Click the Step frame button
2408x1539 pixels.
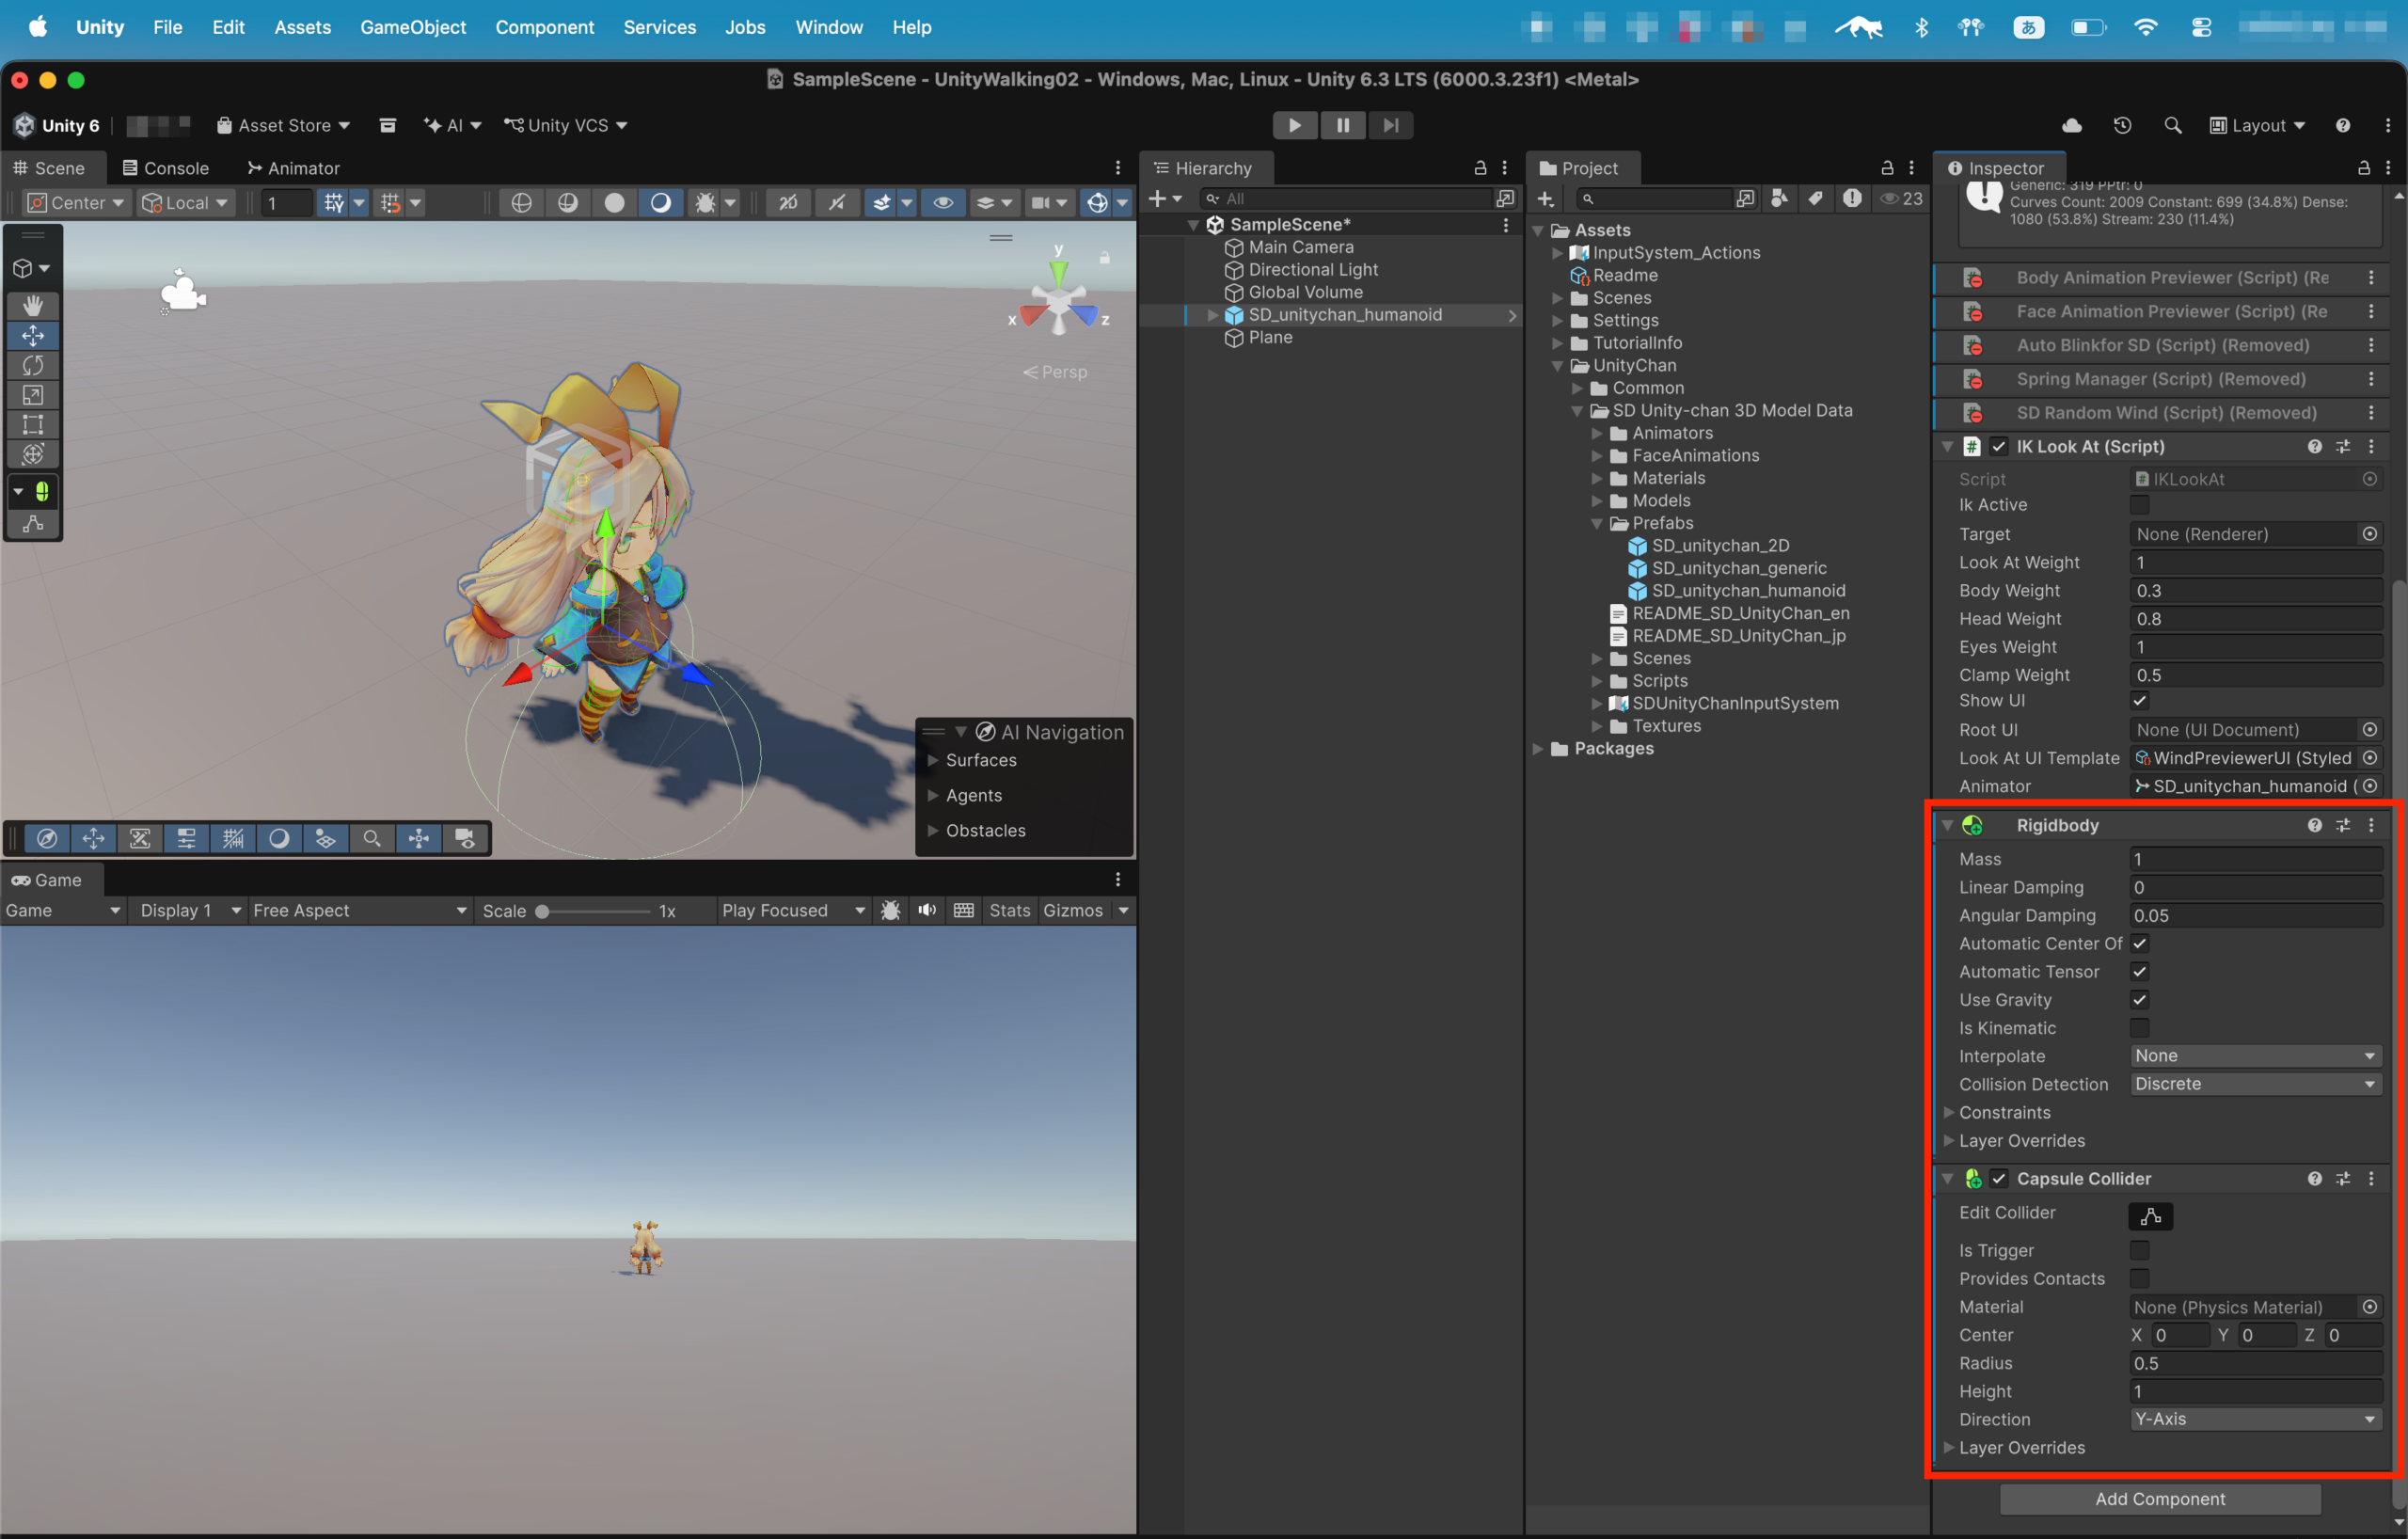click(x=1390, y=125)
